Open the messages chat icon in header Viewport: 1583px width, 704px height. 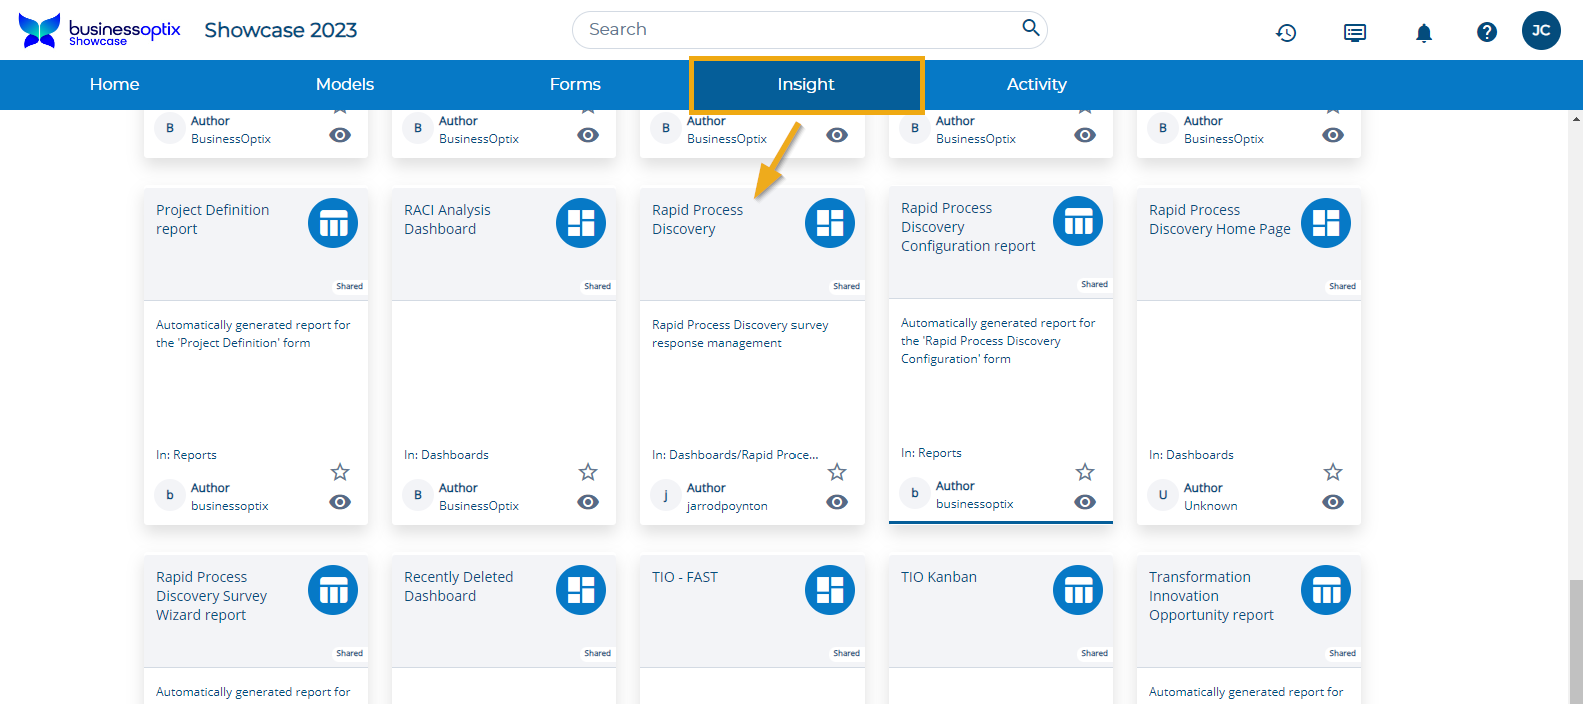(1354, 33)
